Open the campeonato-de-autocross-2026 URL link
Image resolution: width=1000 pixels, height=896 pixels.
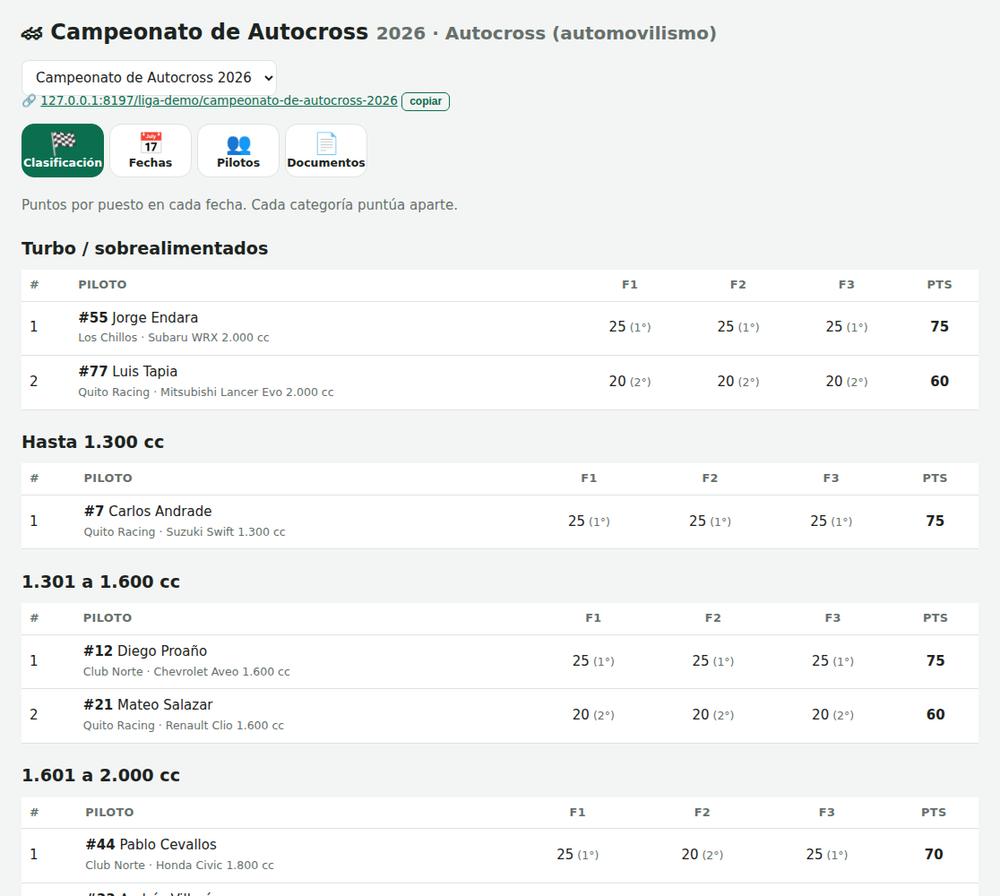click(x=219, y=101)
